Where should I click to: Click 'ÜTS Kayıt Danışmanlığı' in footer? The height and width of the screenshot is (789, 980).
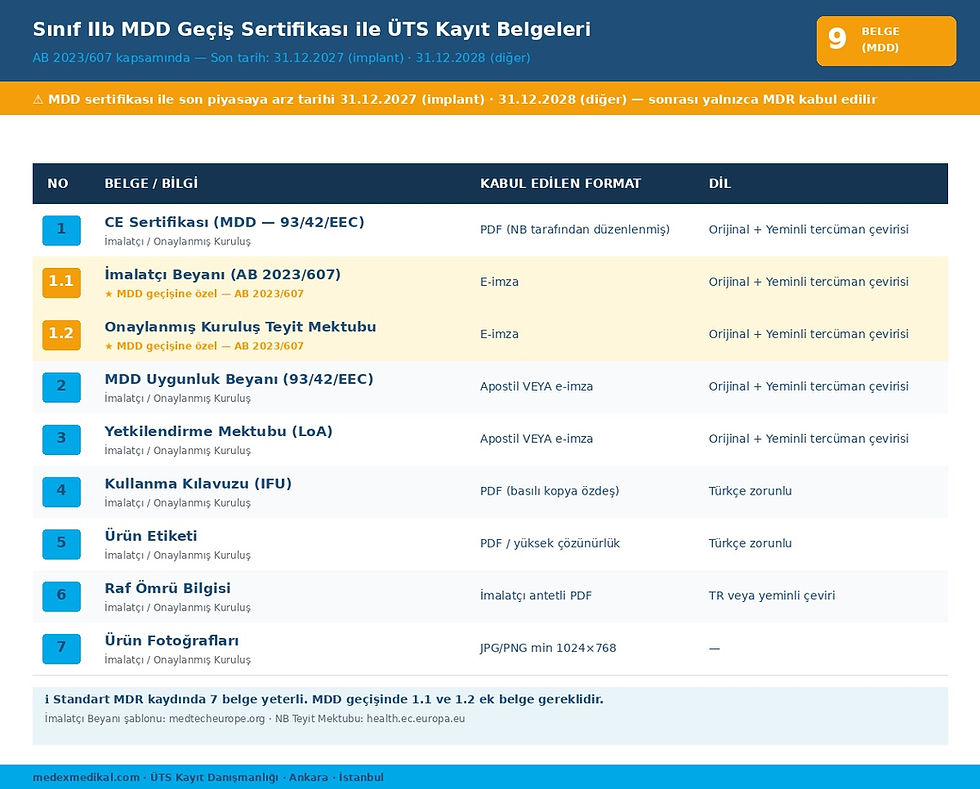point(214,777)
